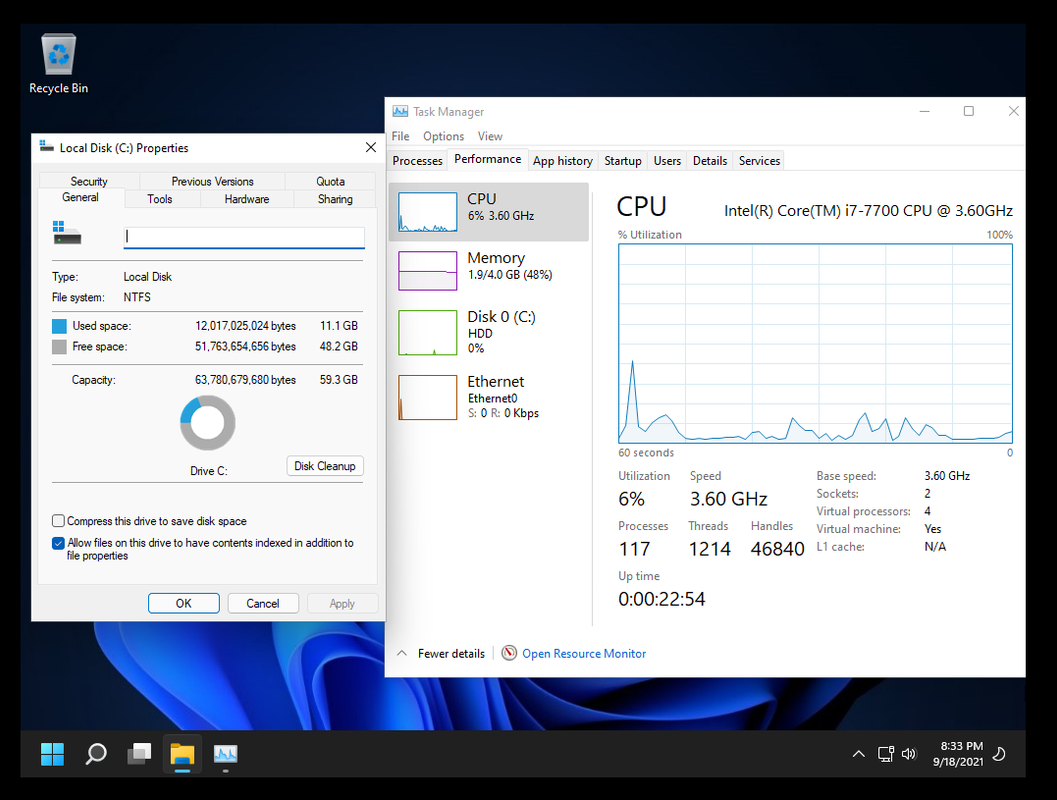Open the Options menu in Task Manager
This screenshot has height=800, width=1057.
click(444, 136)
